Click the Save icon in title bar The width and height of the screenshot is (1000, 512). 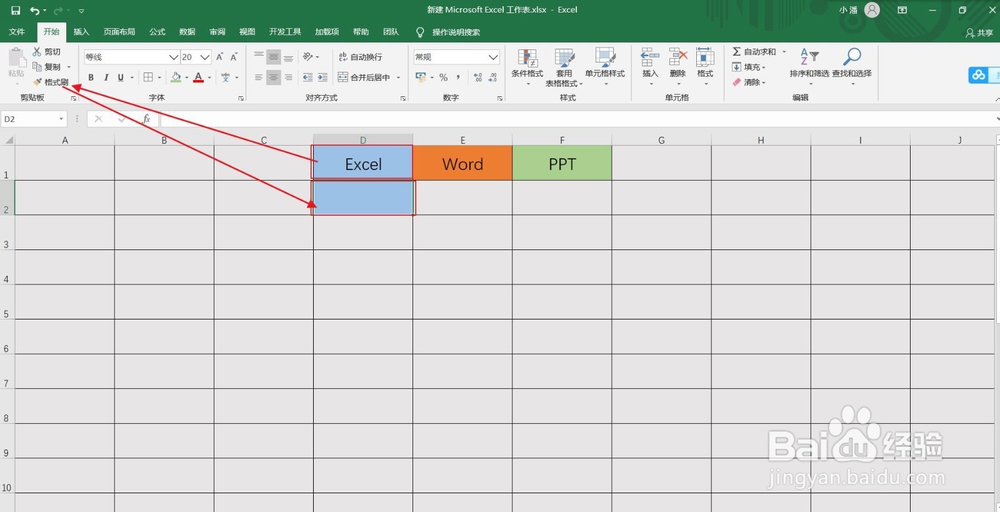click(x=16, y=10)
